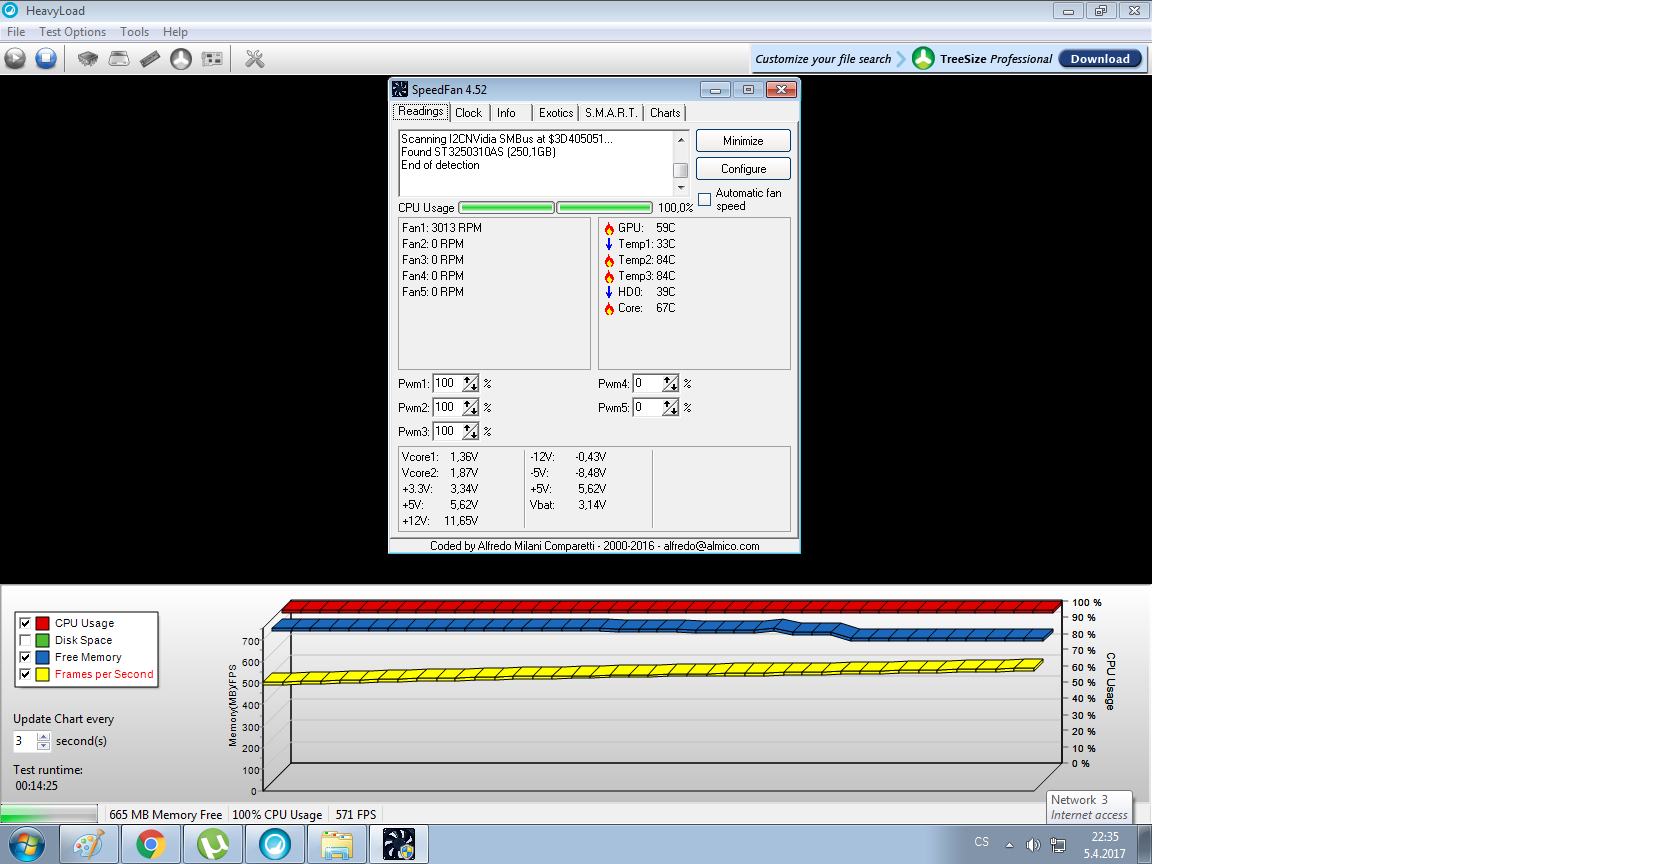Enable the Disk Space chart checkbox
The width and height of the screenshot is (1674, 864).
(25, 640)
